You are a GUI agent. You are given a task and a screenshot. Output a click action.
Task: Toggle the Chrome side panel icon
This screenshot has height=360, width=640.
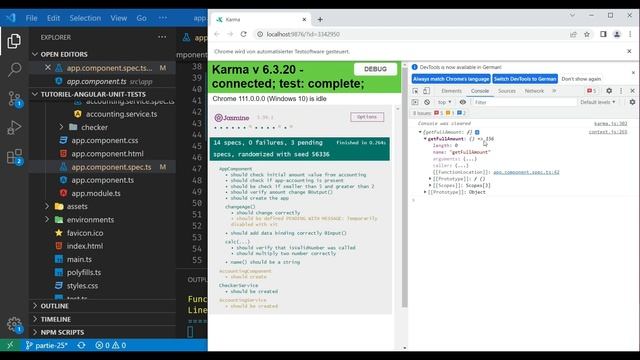point(603,34)
